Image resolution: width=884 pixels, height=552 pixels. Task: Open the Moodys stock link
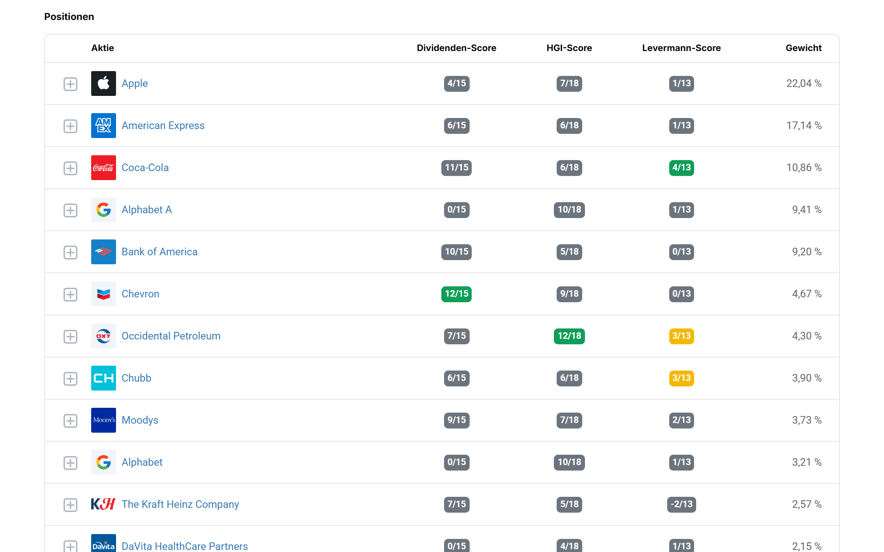click(x=140, y=420)
